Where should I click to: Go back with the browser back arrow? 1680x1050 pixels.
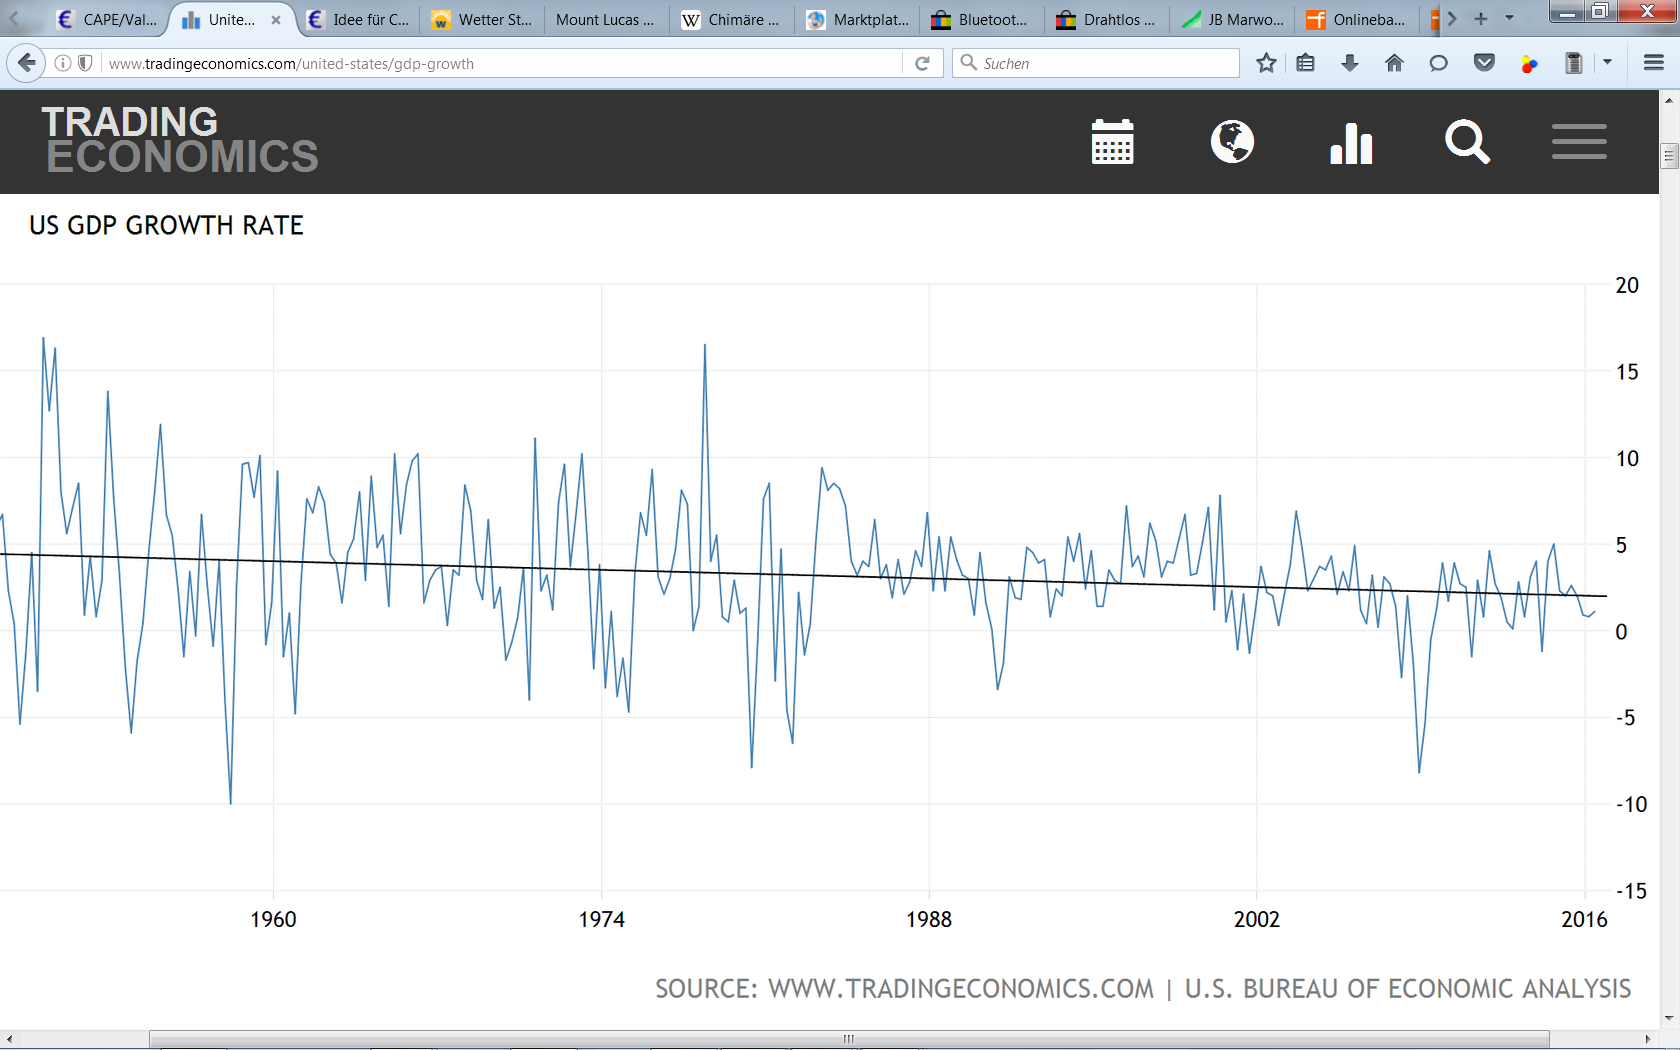(x=27, y=63)
